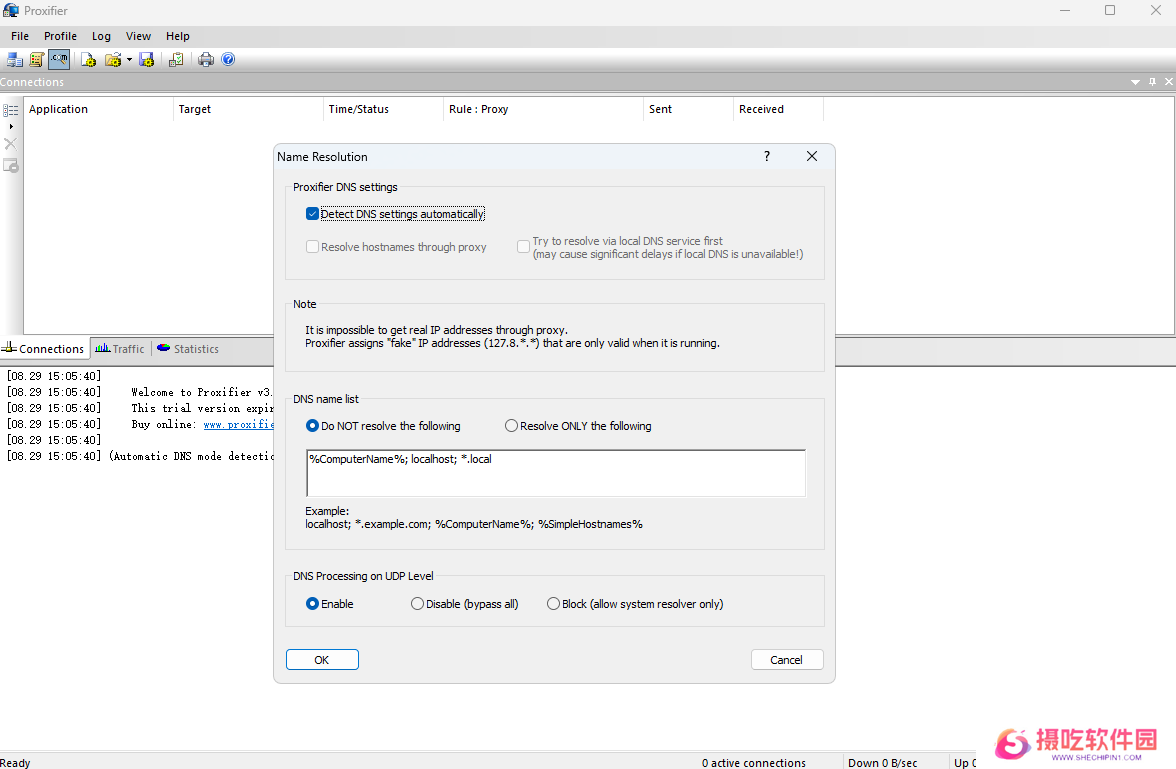This screenshot has width=1176, height=769.
Task: Open Connections pane dropdown arrow menu
Action: tap(1135, 82)
